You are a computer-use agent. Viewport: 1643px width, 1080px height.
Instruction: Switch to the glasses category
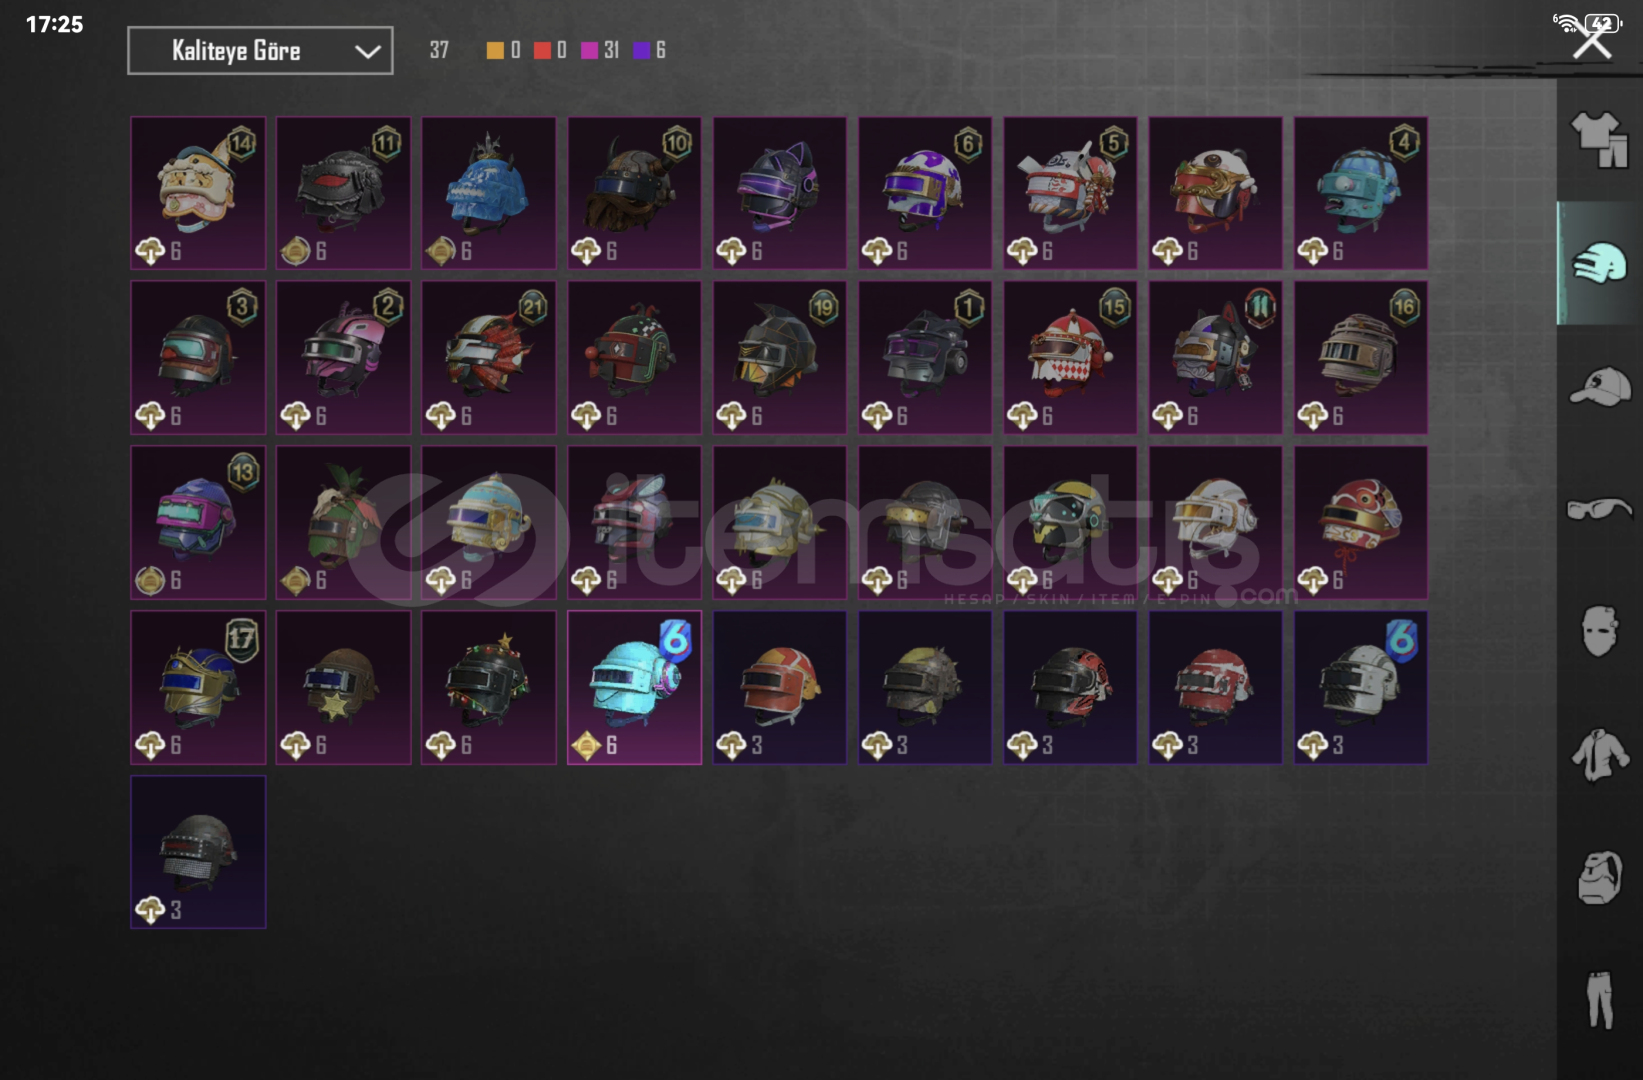tap(1599, 509)
